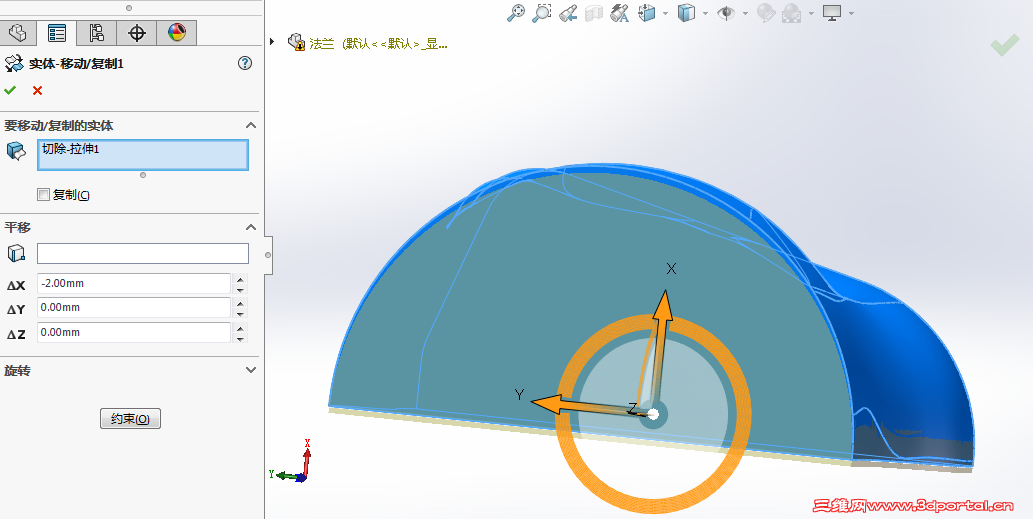Click the ΔZ value field

(x=134, y=333)
